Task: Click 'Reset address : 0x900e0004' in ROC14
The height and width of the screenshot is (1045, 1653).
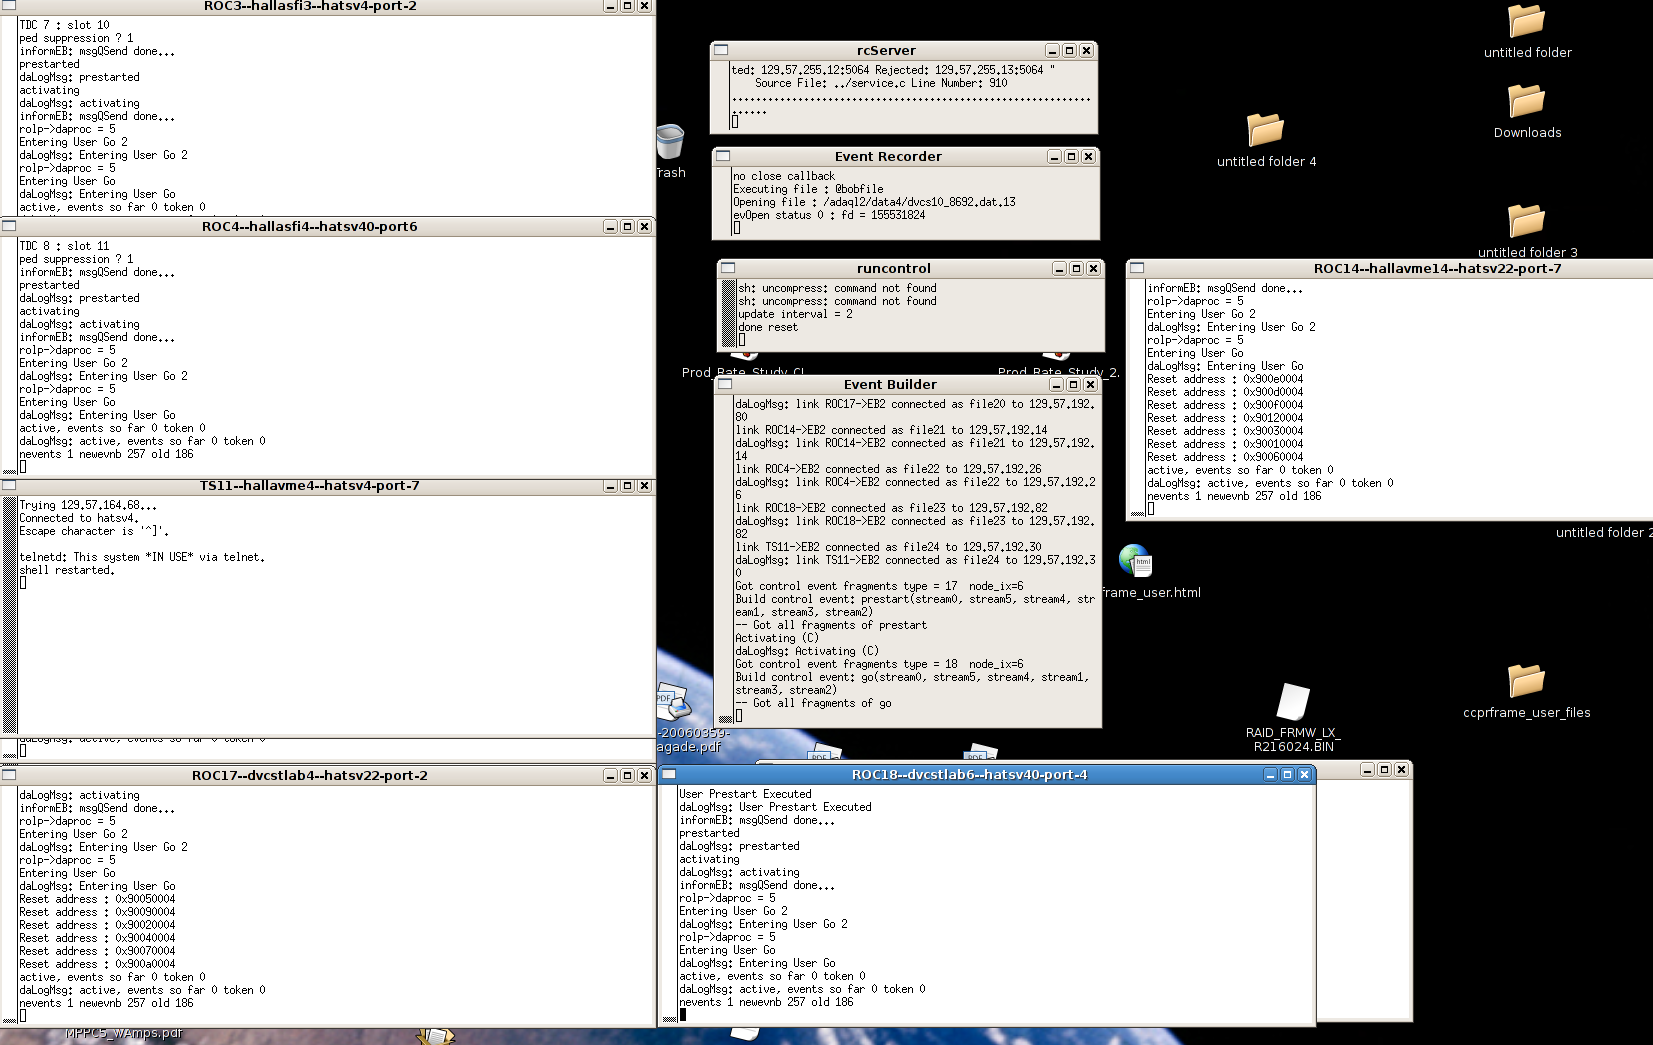Action: [x=1225, y=379]
